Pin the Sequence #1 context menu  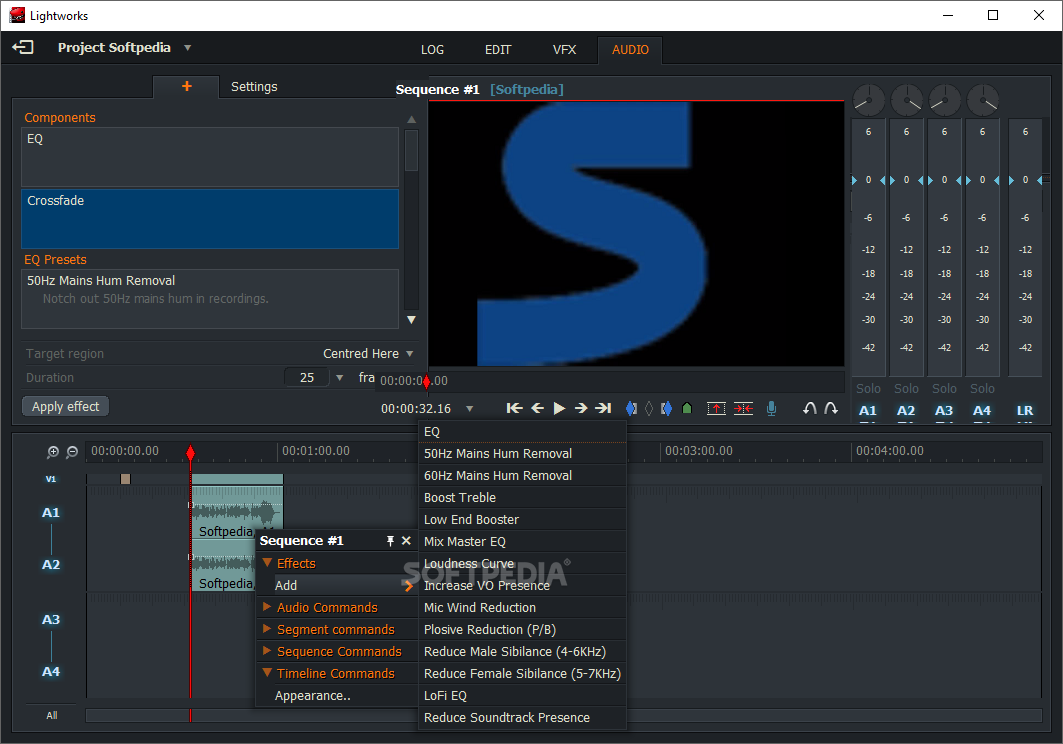point(390,541)
